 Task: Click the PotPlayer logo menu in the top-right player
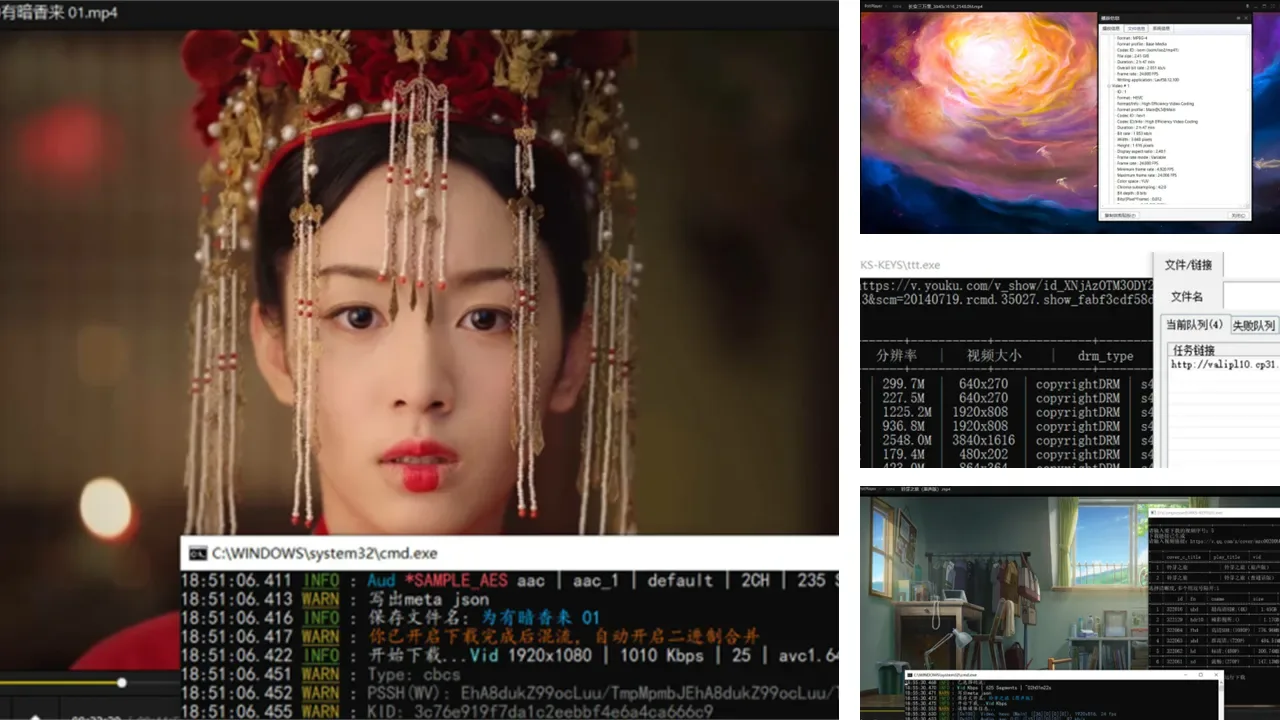874,6
